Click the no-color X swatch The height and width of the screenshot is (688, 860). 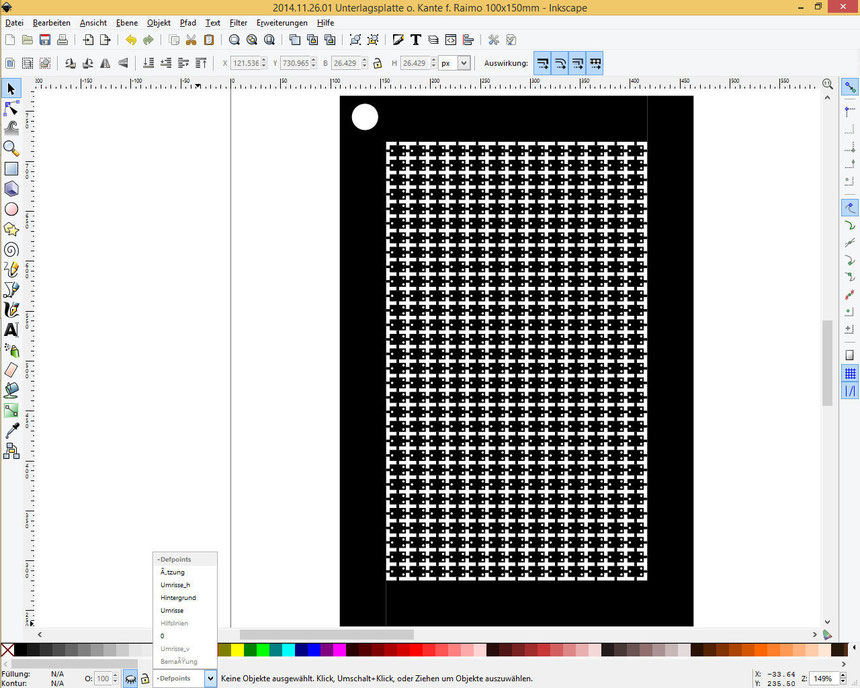pos(7,650)
